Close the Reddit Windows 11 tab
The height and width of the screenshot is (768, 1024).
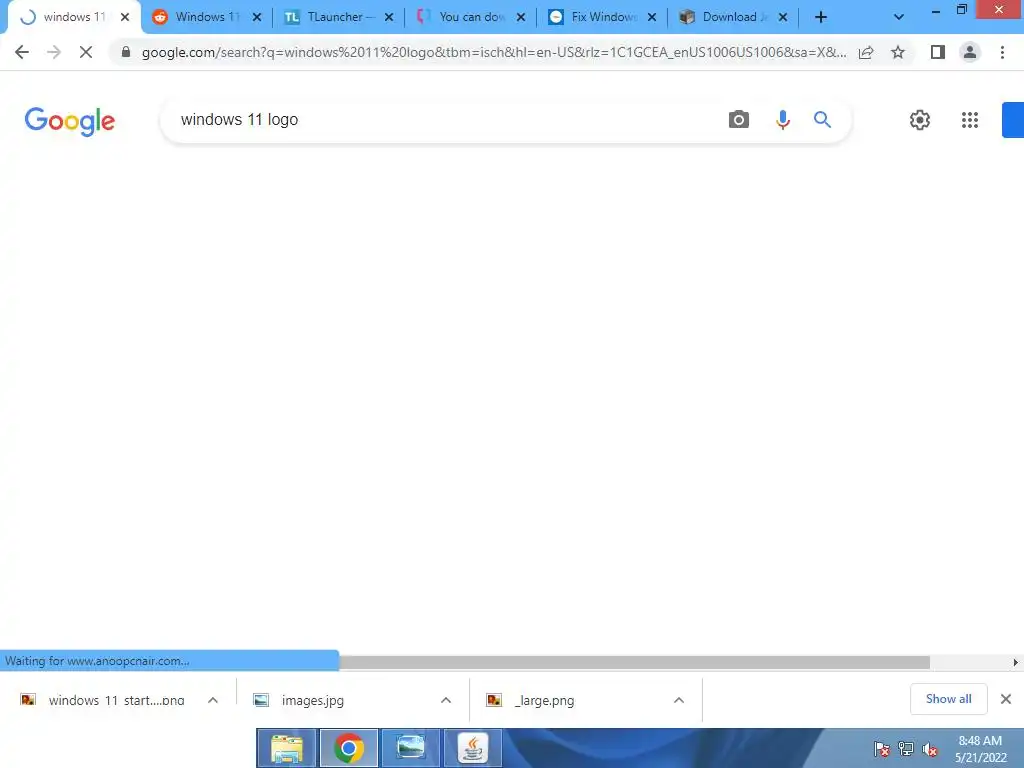pyautogui.click(x=257, y=17)
